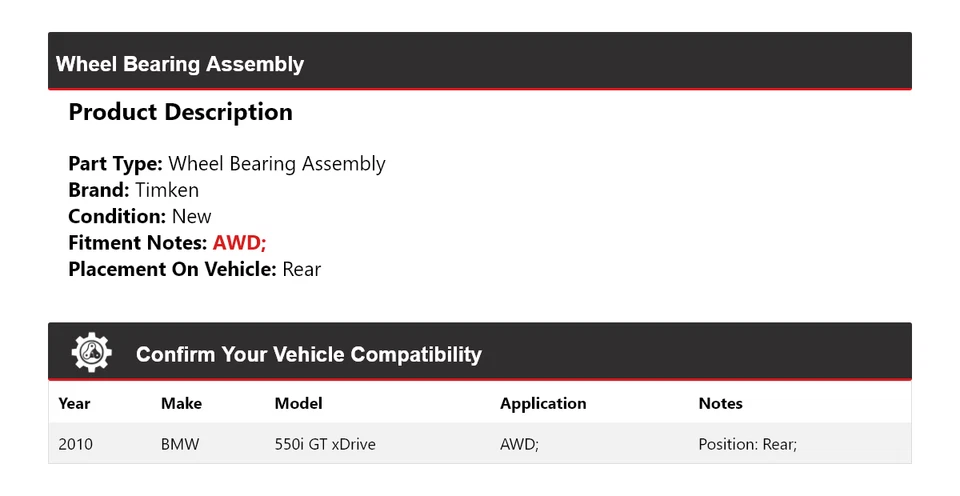Screen dimensions: 960x496
Task: Select the Product Description heading
Action: (180, 112)
